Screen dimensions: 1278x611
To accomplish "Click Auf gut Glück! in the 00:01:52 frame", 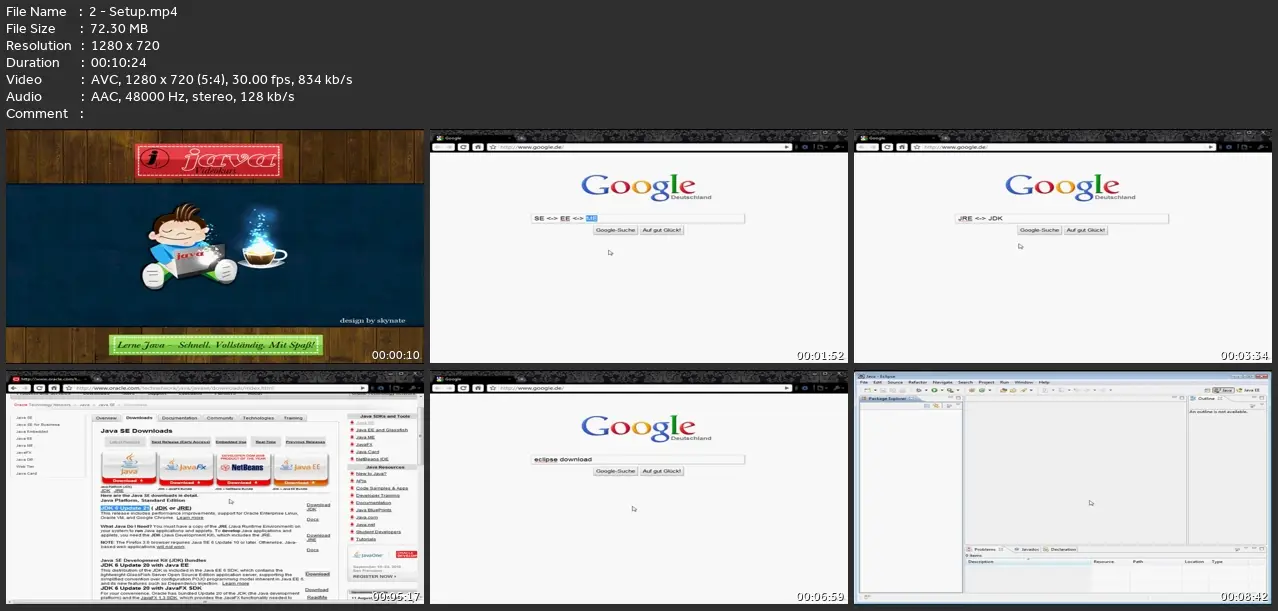I will pyautogui.click(x=662, y=230).
